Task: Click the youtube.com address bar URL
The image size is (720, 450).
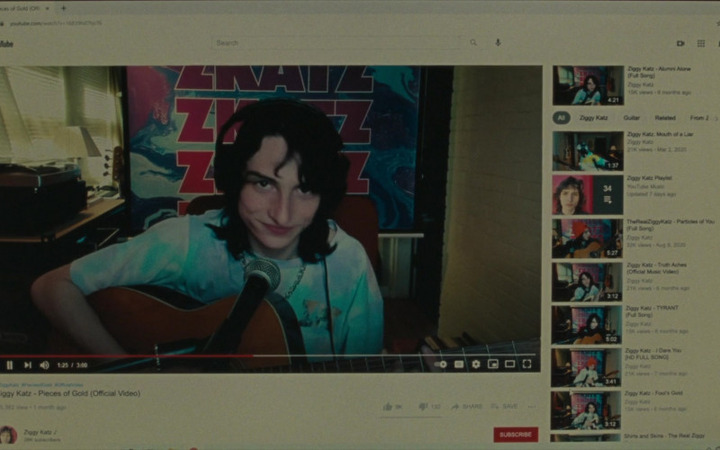Action: pos(56,23)
